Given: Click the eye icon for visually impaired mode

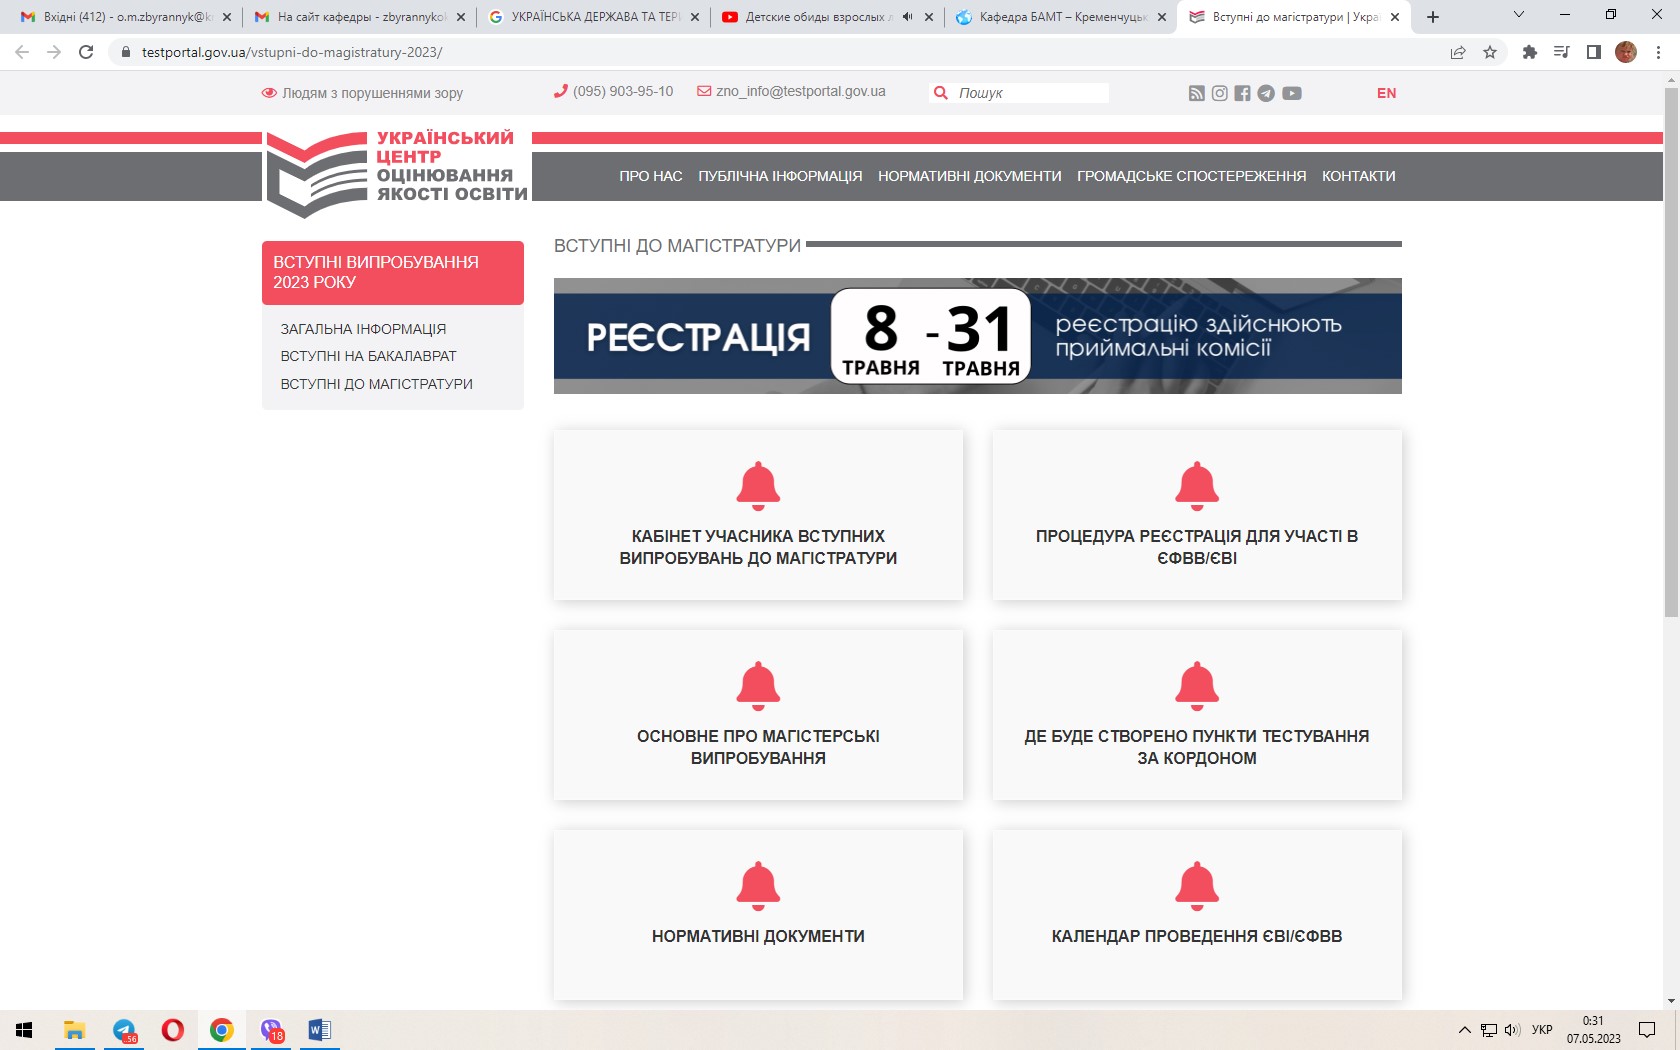Looking at the screenshot, I should (269, 93).
